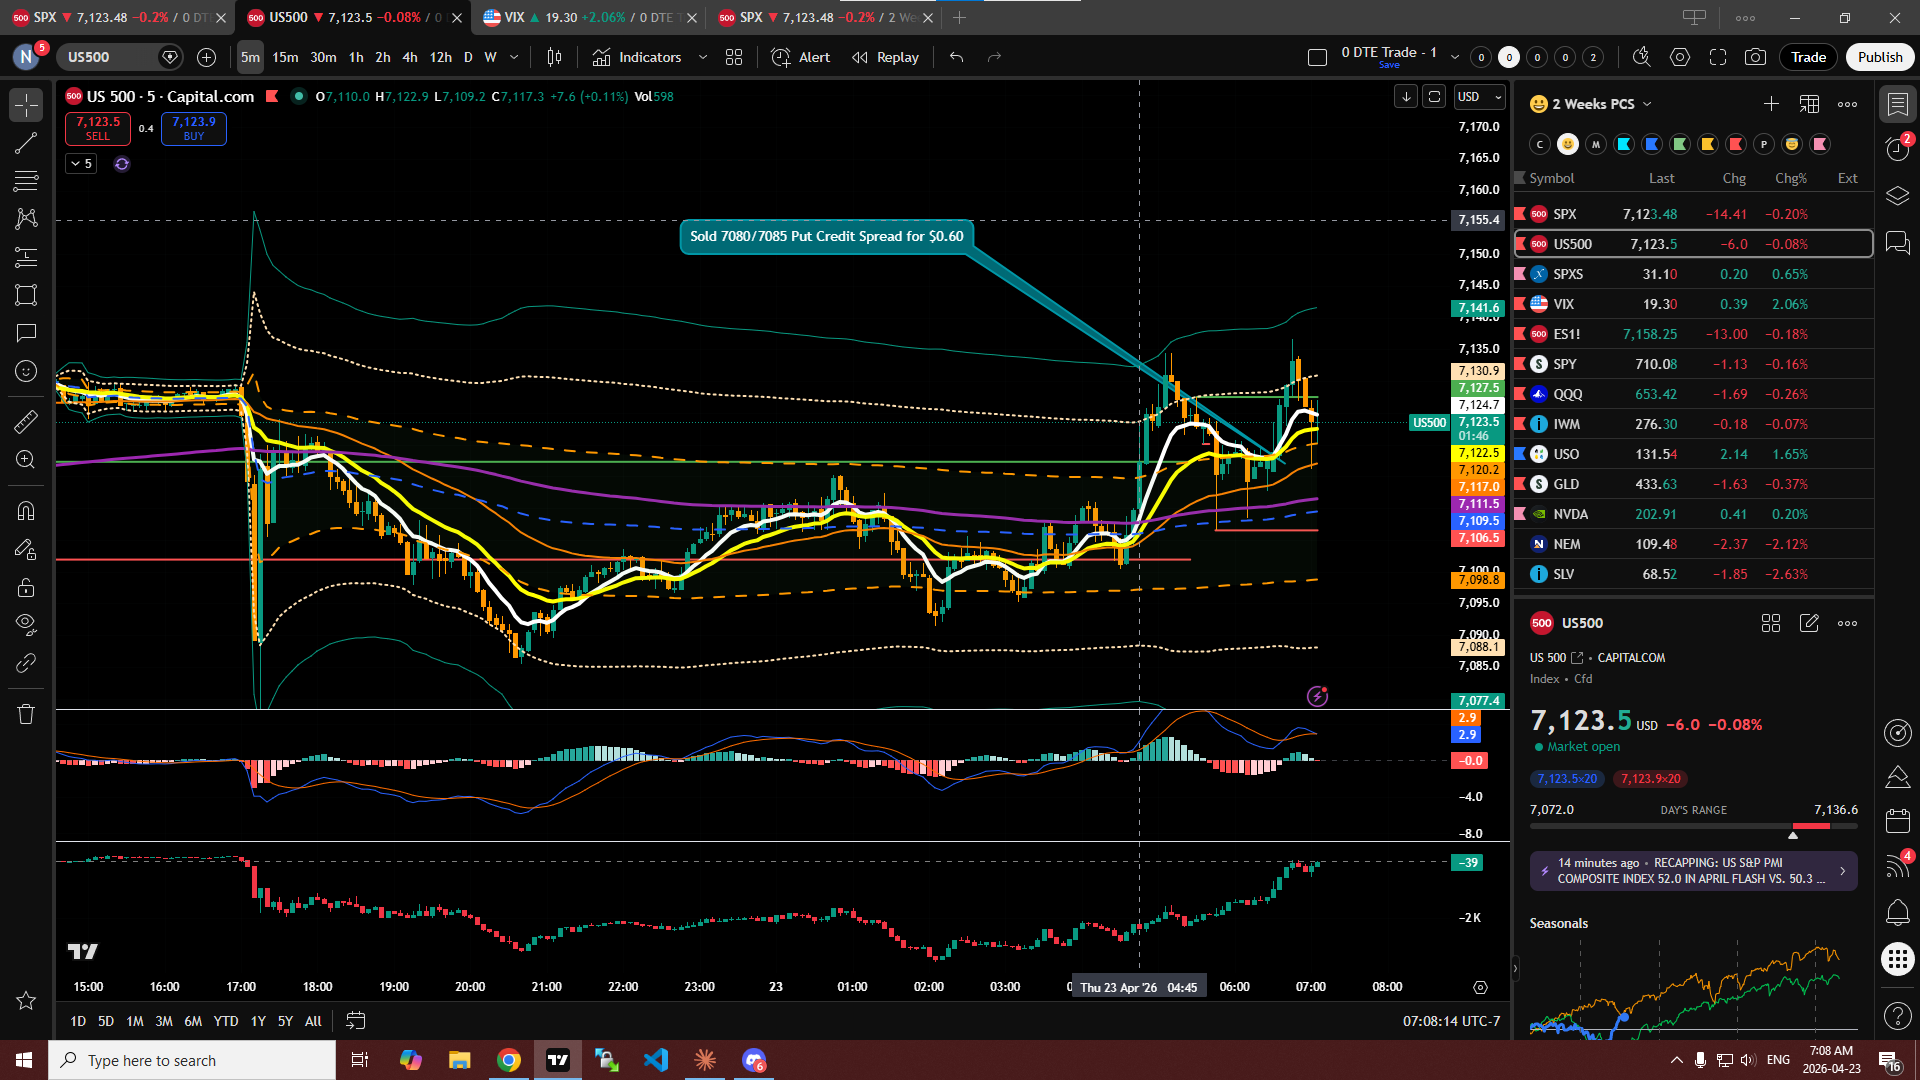Screen dimensions: 1920x1080
Task: Click the Publish button
Action: (1879, 57)
